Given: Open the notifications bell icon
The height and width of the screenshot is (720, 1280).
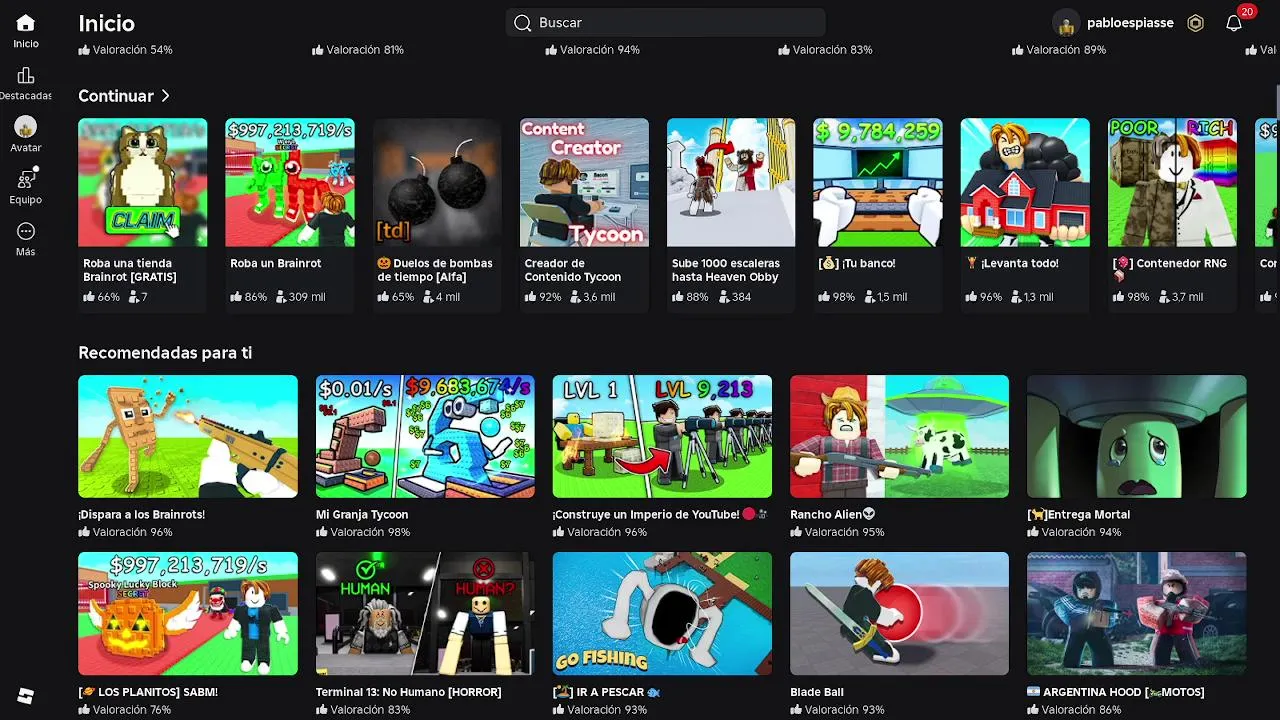Looking at the screenshot, I should [x=1234, y=23].
